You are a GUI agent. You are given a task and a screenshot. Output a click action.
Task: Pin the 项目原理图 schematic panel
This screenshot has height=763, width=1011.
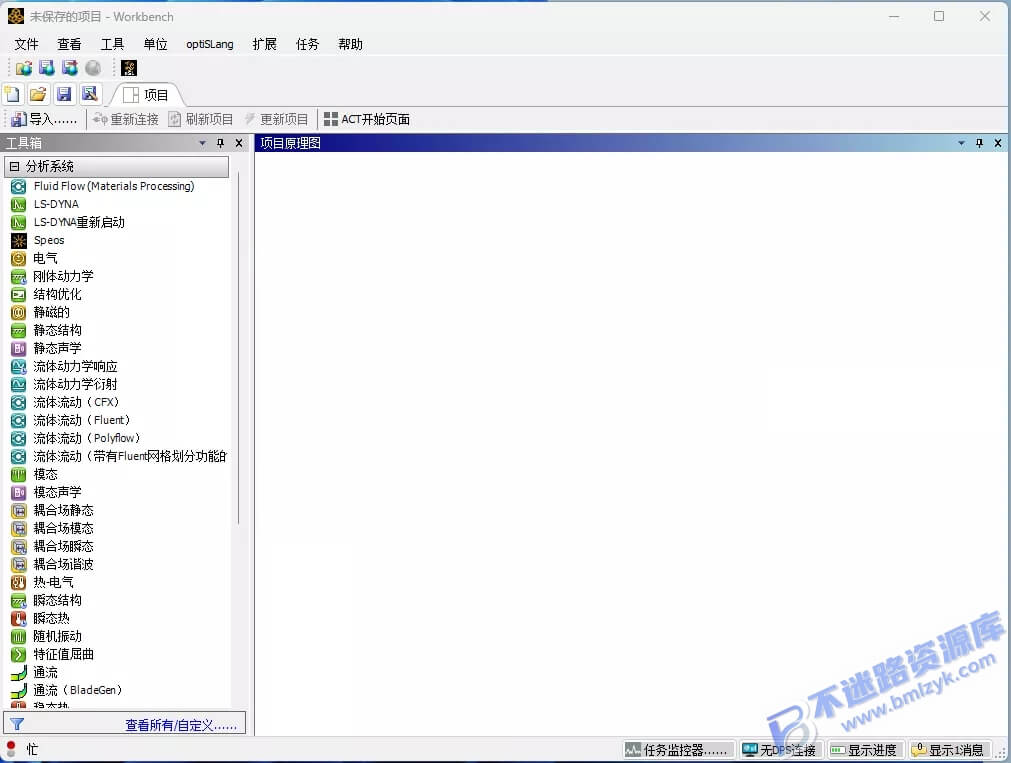tap(979, 143)
